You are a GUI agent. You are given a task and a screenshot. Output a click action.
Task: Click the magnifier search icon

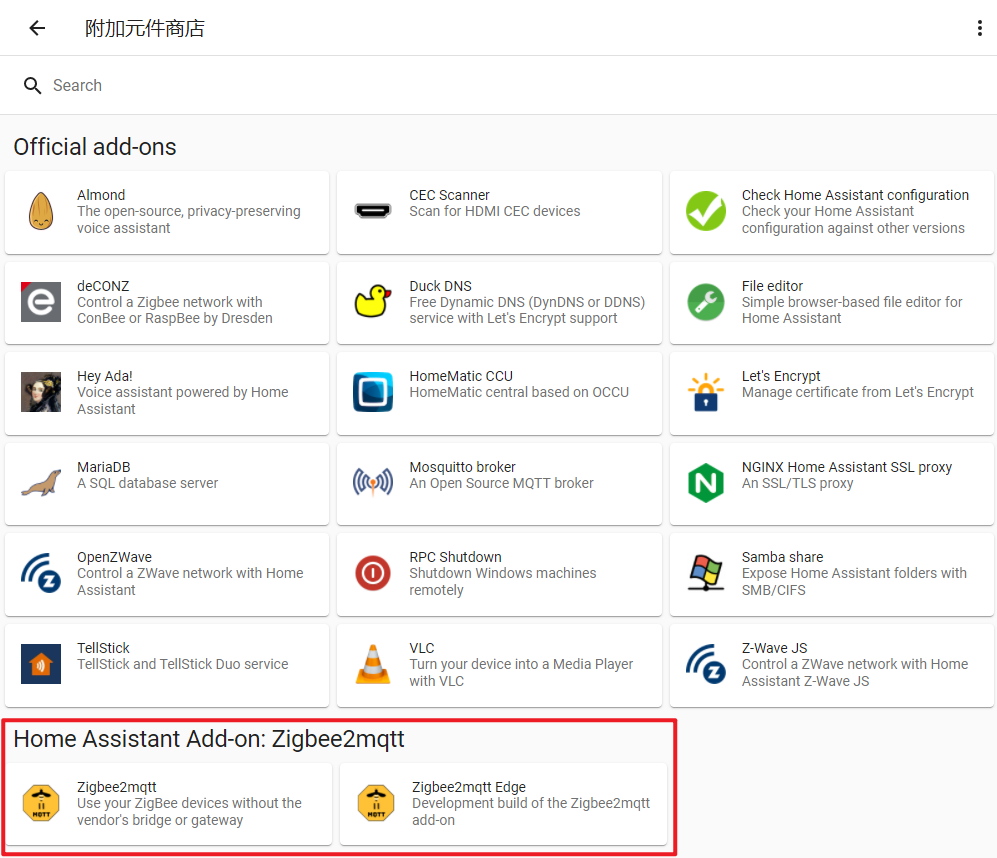[x=33, y=86]
